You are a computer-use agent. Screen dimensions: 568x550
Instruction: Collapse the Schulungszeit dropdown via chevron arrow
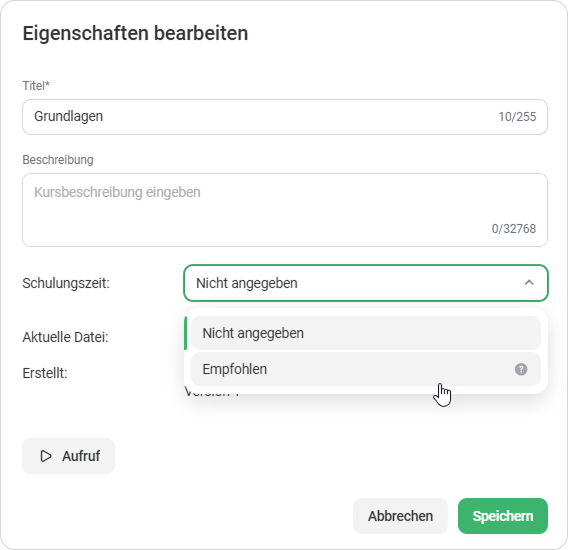pyautogui.click(x=529, y=283)
